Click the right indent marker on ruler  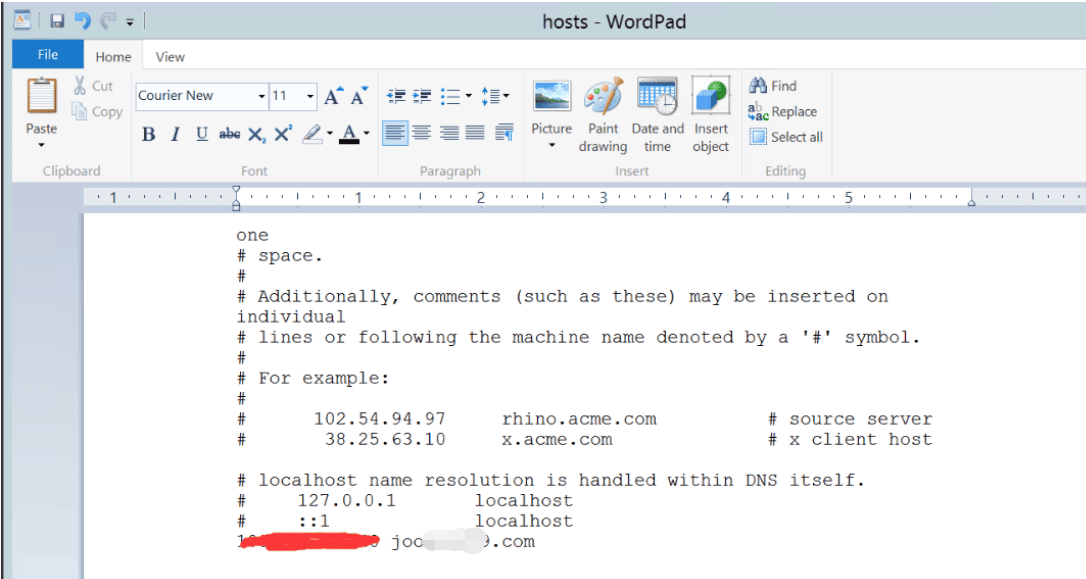pyautogui.click(x=972, y=200)
